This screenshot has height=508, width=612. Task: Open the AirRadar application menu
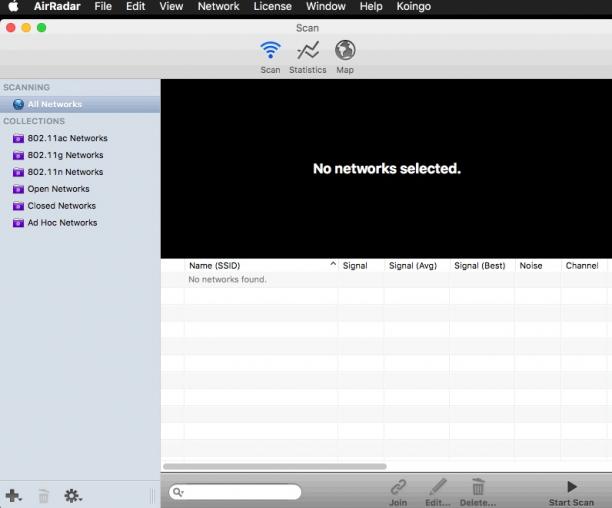pyautogui.click(x=57, y=6)
